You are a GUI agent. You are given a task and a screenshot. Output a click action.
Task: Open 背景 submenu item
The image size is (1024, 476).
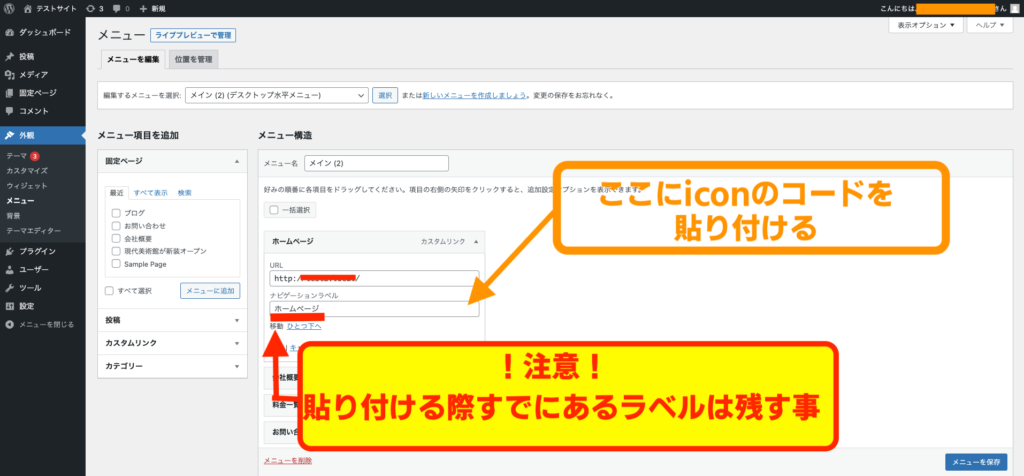(13, 215)
